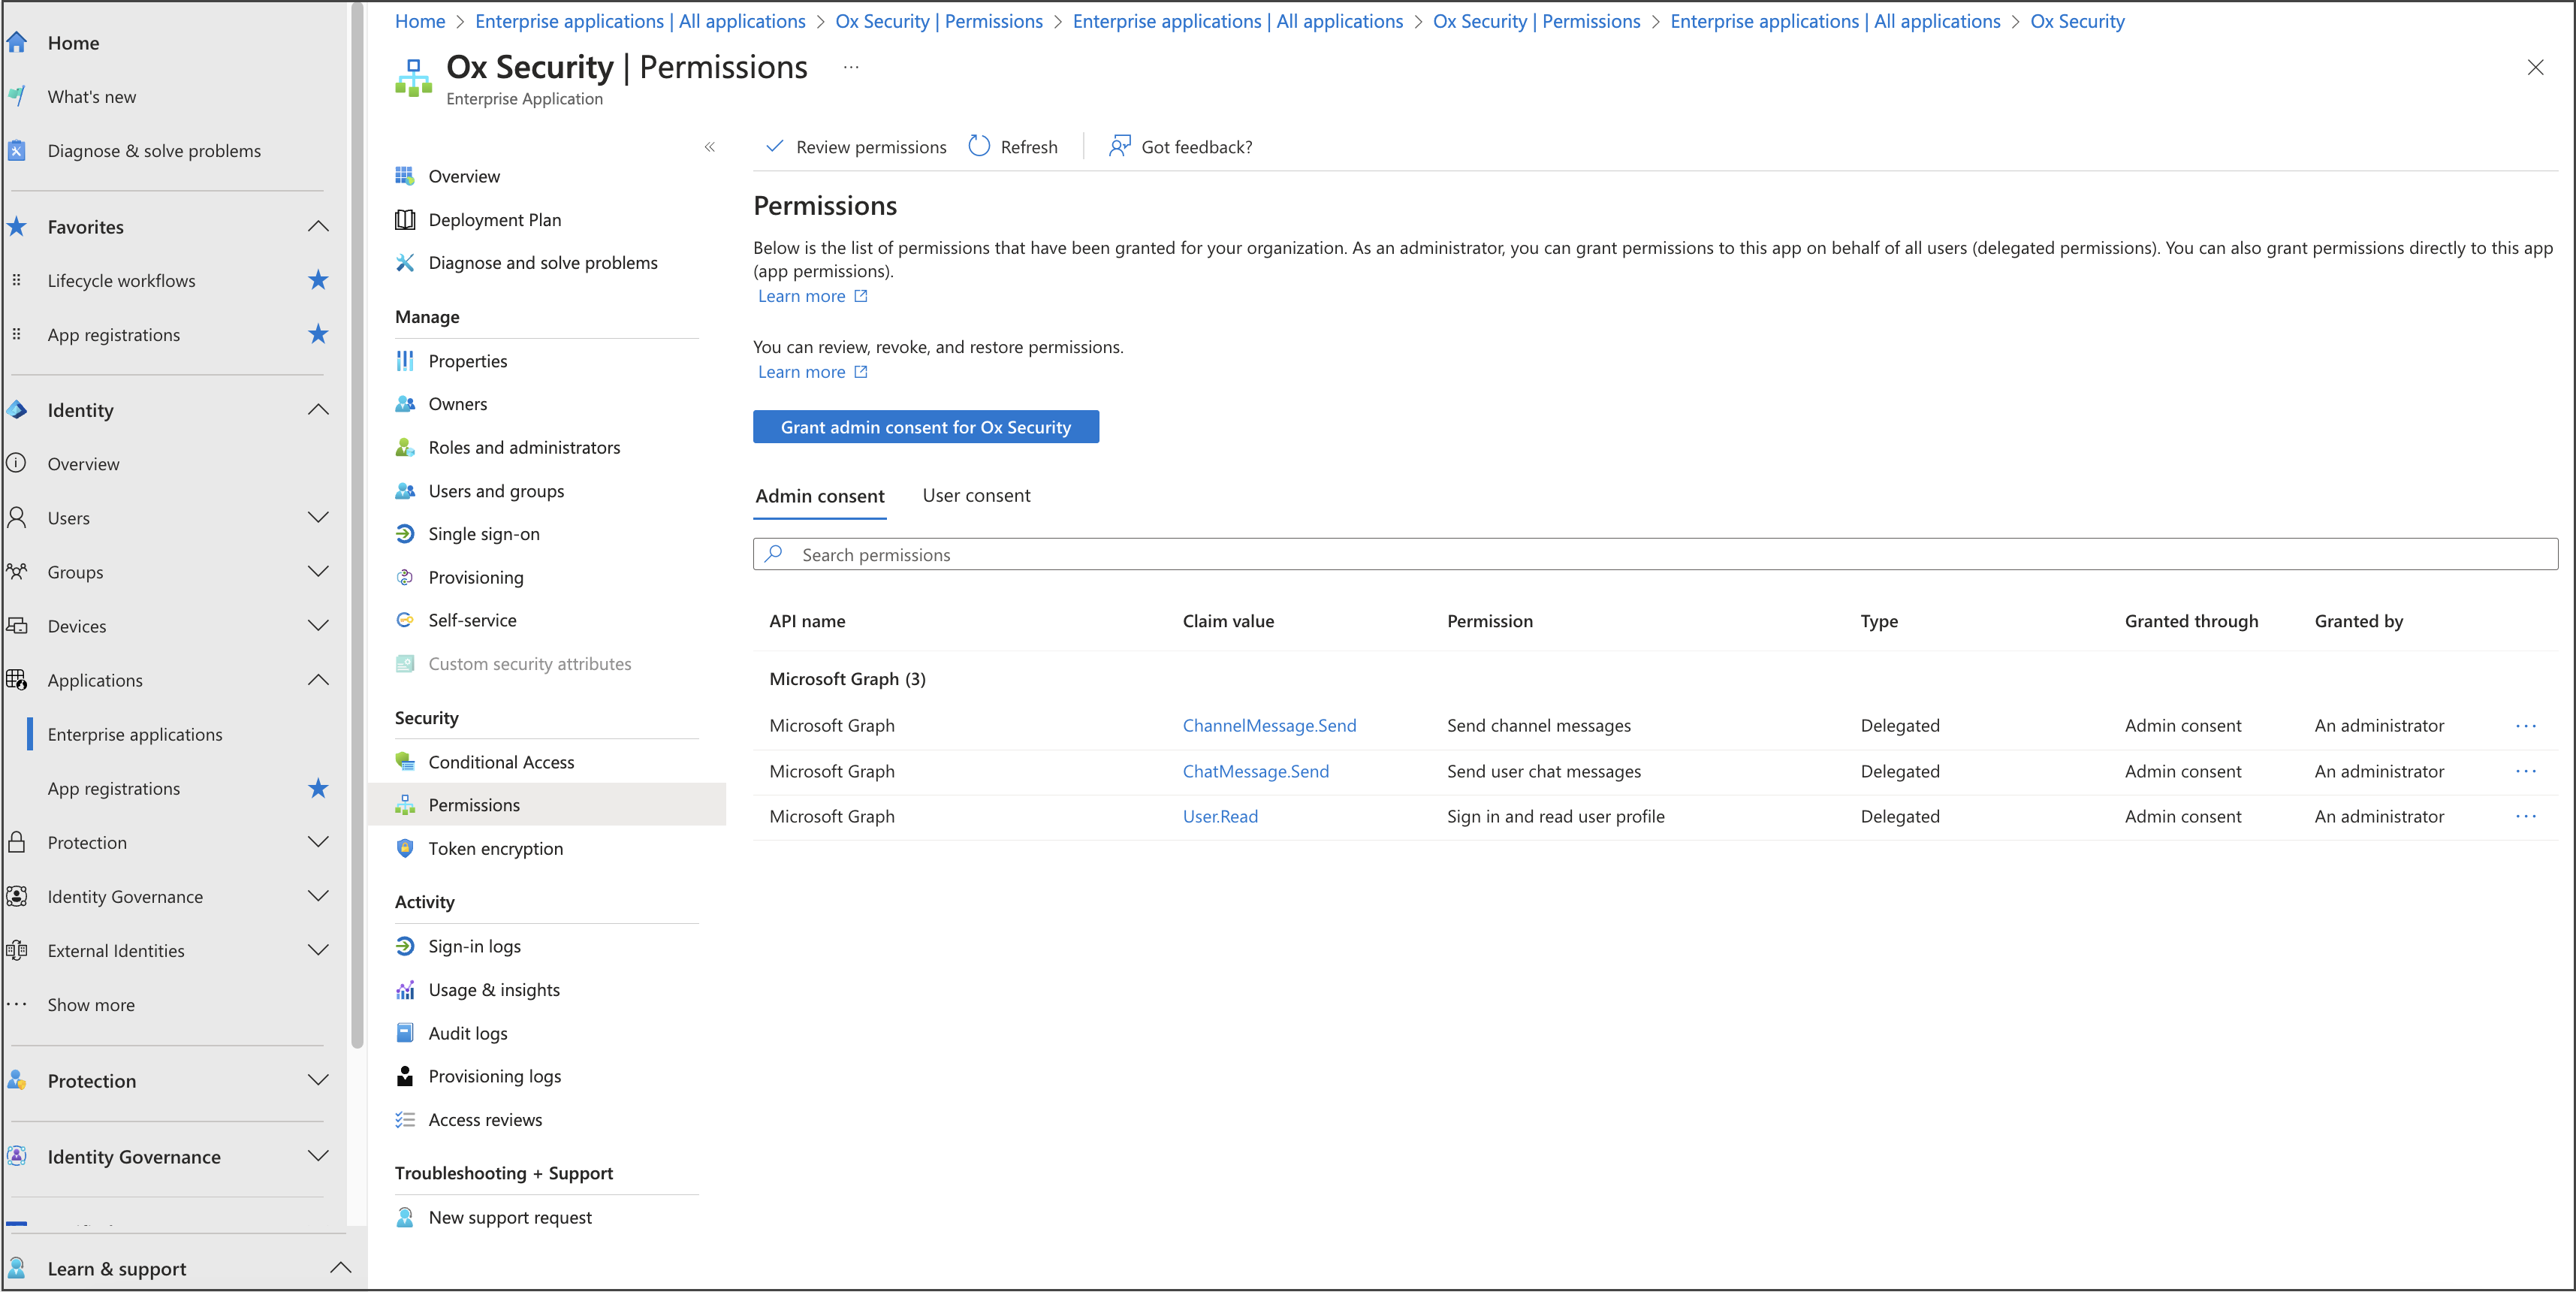Select the Admin consent tab

[x=819, y=496]
